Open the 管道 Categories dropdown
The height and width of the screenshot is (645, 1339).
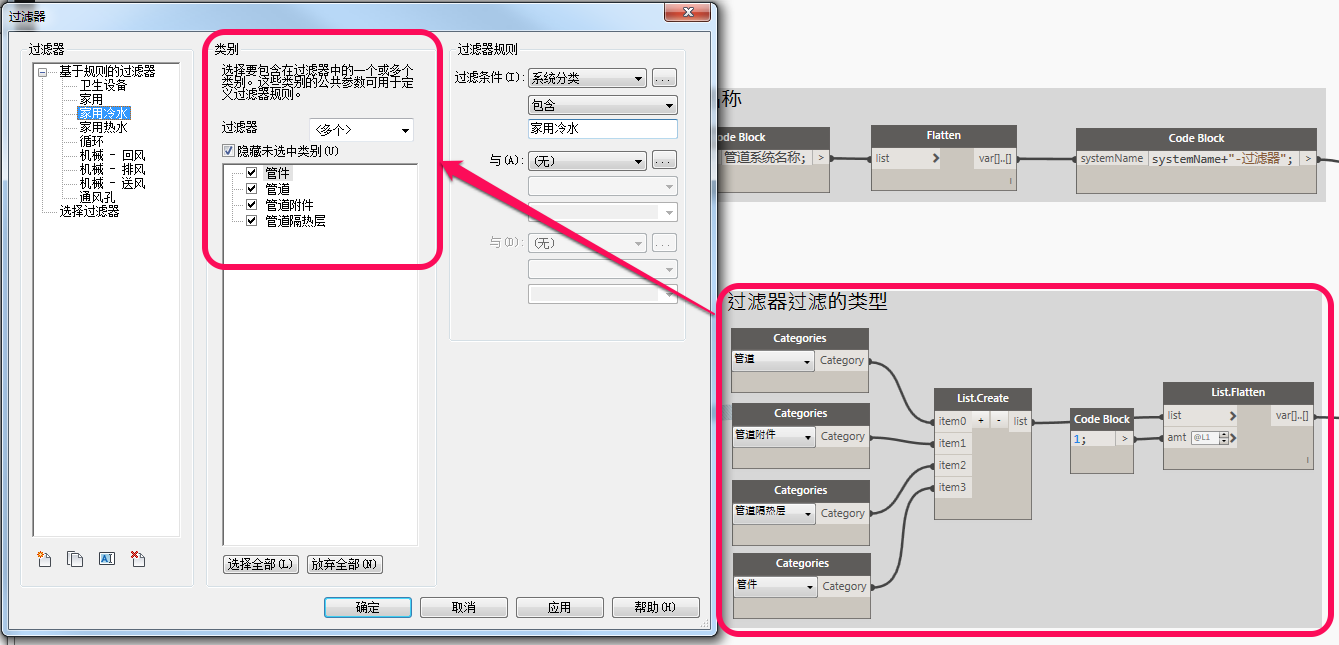(x=773, y=360)
